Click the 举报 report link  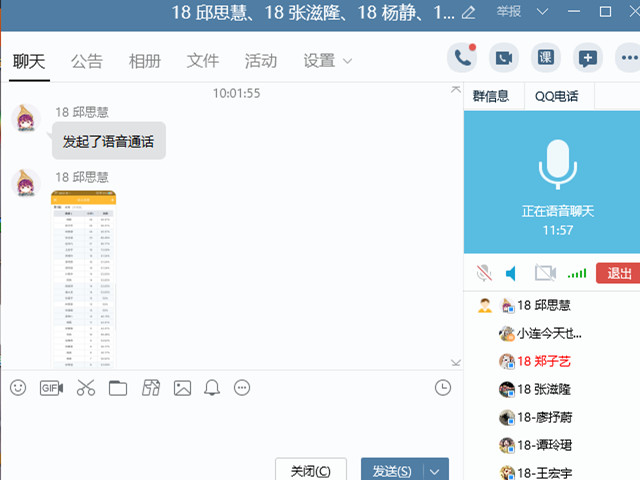point(509,11)
